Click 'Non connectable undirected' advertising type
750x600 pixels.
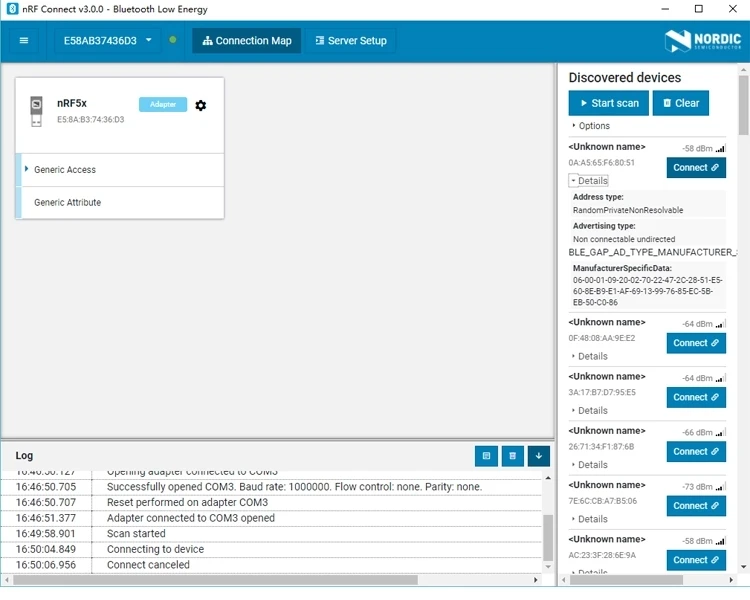click(624, 239)
